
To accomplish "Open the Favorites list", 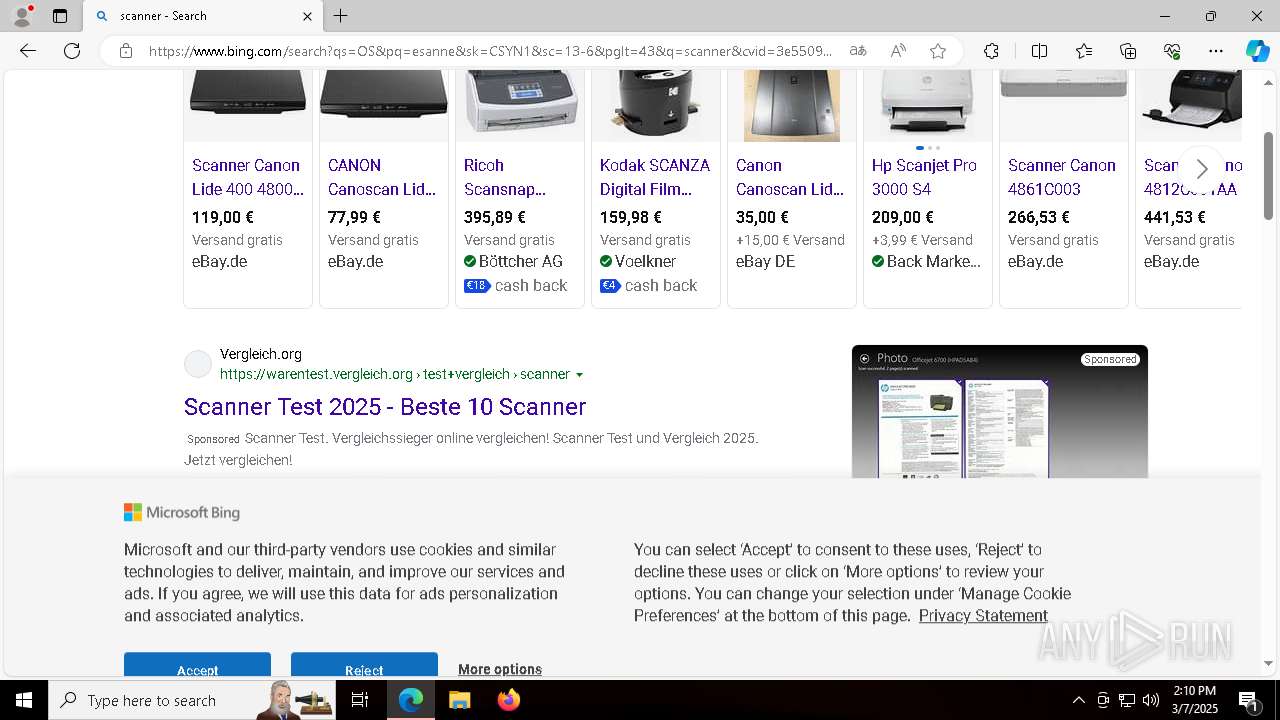I will (x=1084, y=51).
